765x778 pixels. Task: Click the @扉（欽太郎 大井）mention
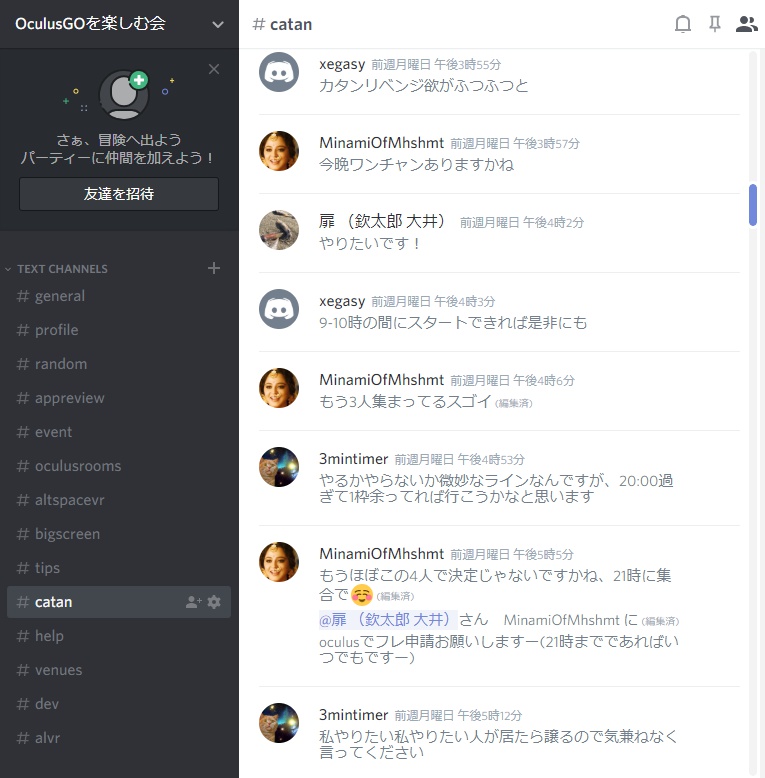tap(387, 620)
